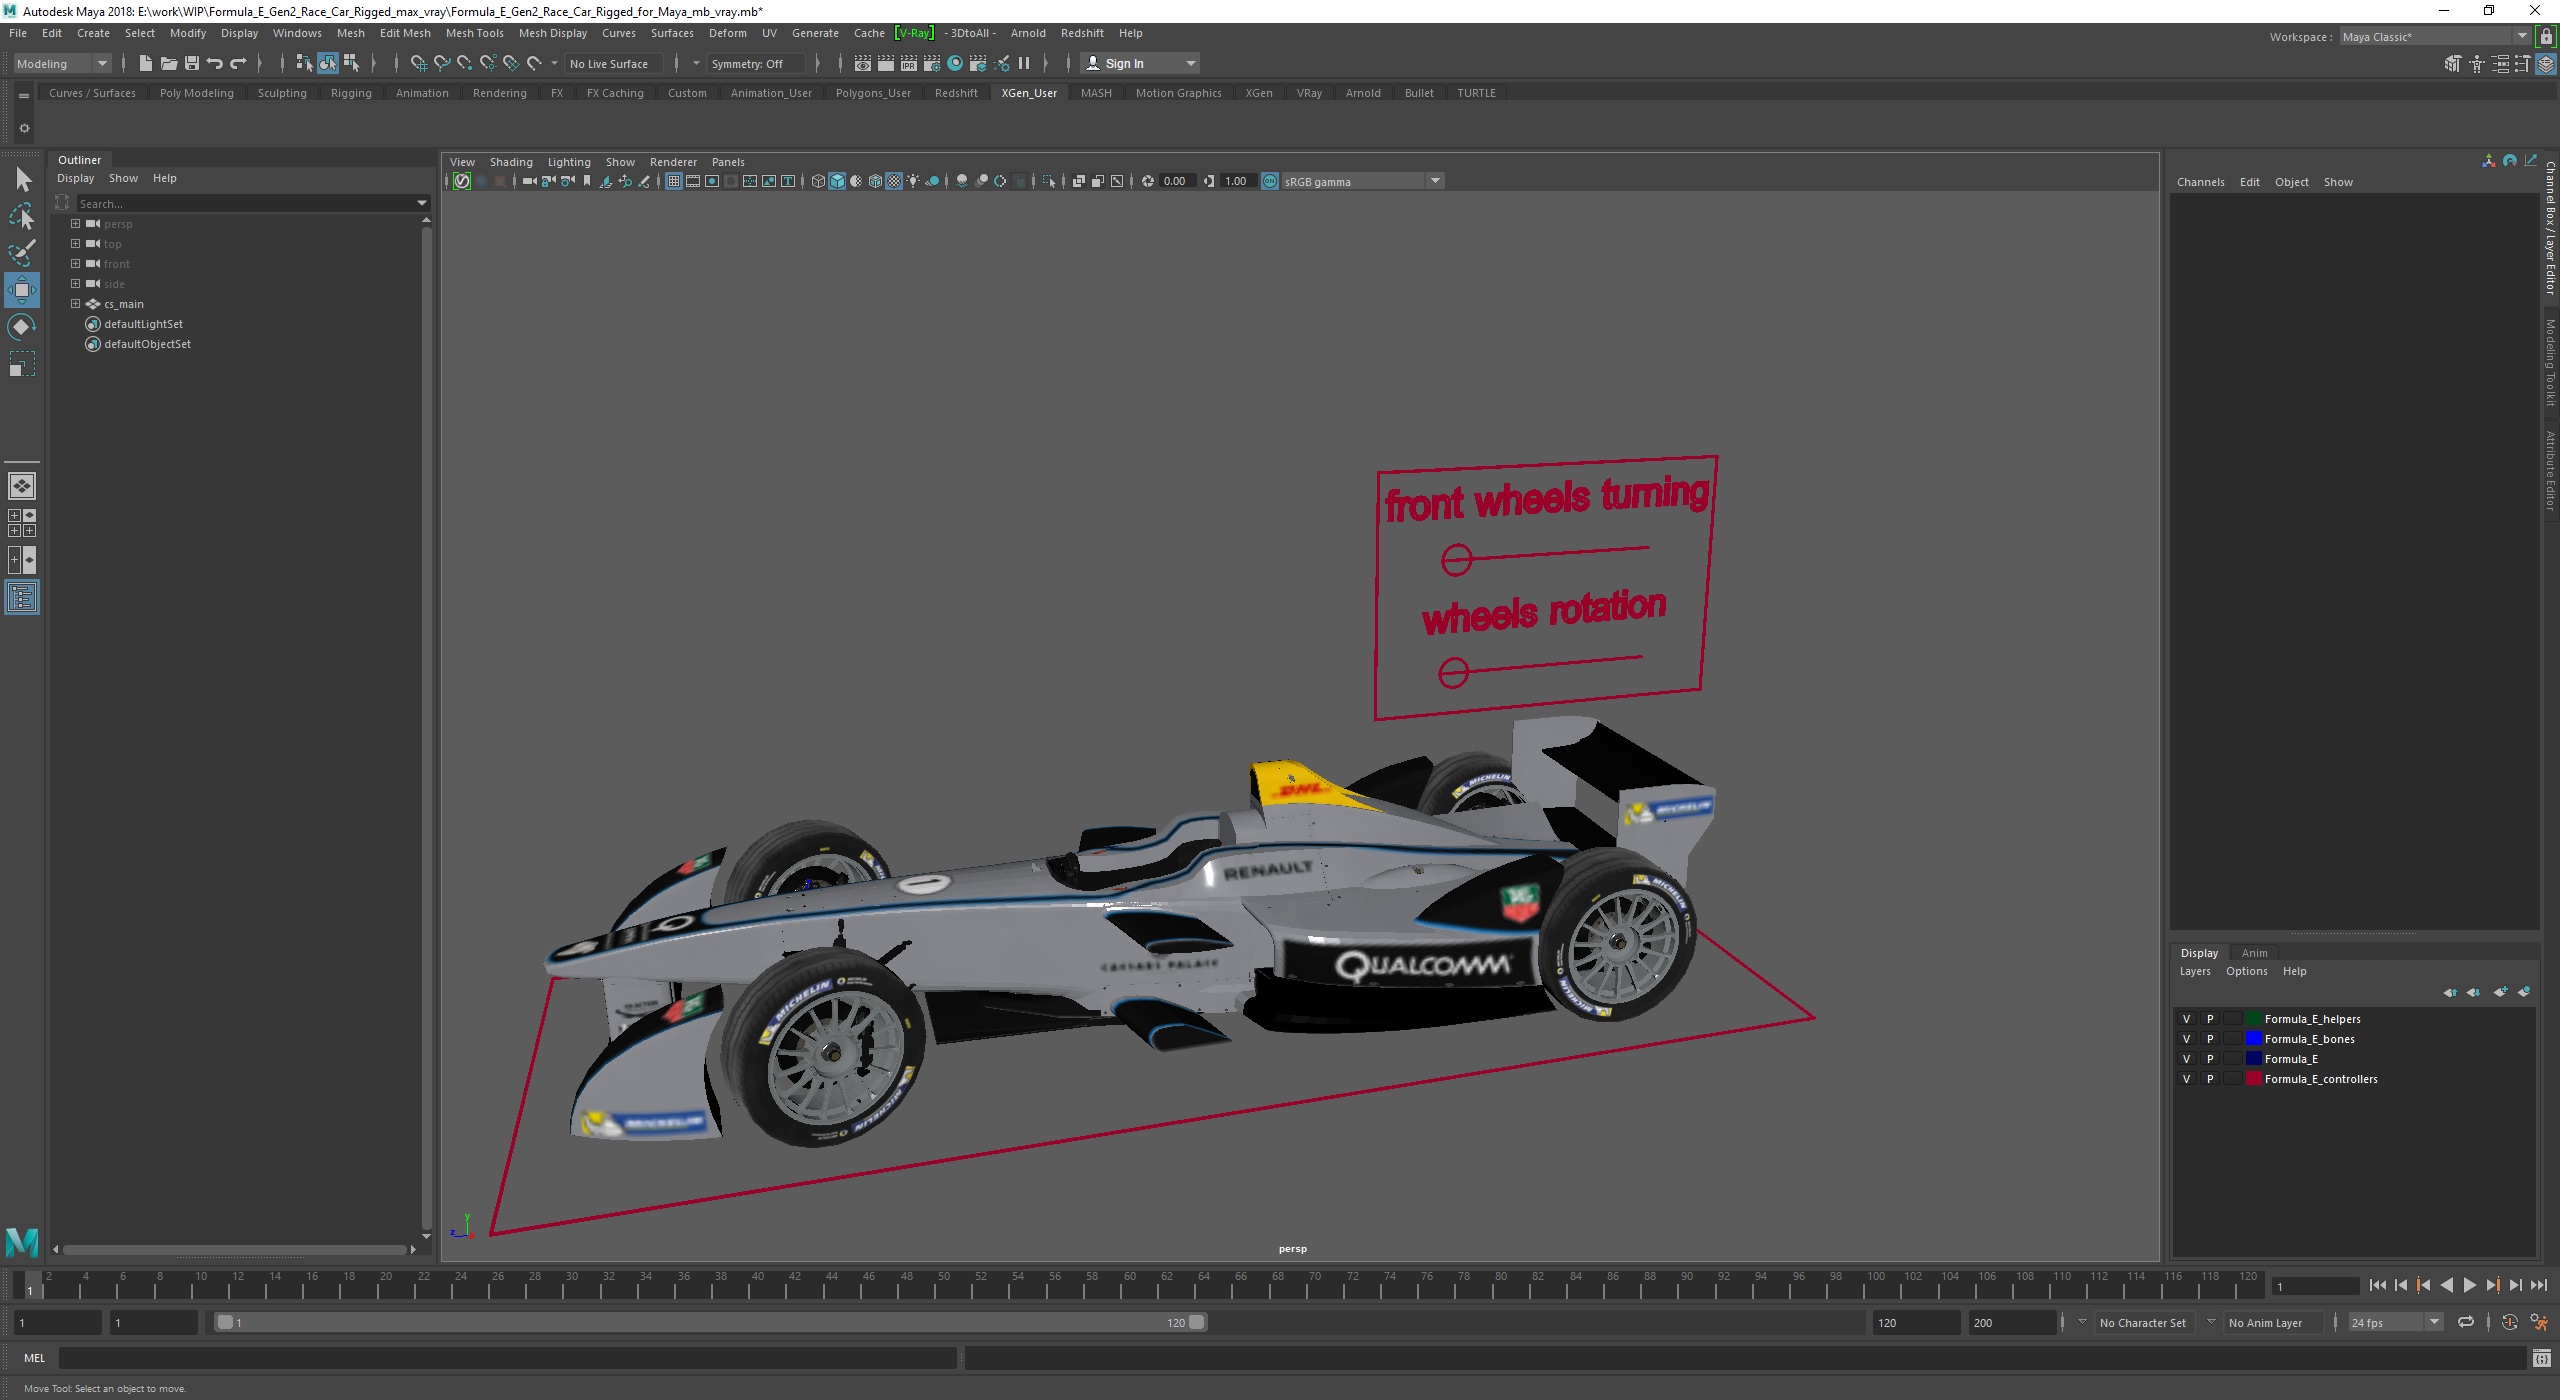This screenshot has height=1400, width=2560.
Task: Open the viewport Shading menu
Action: (511, 162)
